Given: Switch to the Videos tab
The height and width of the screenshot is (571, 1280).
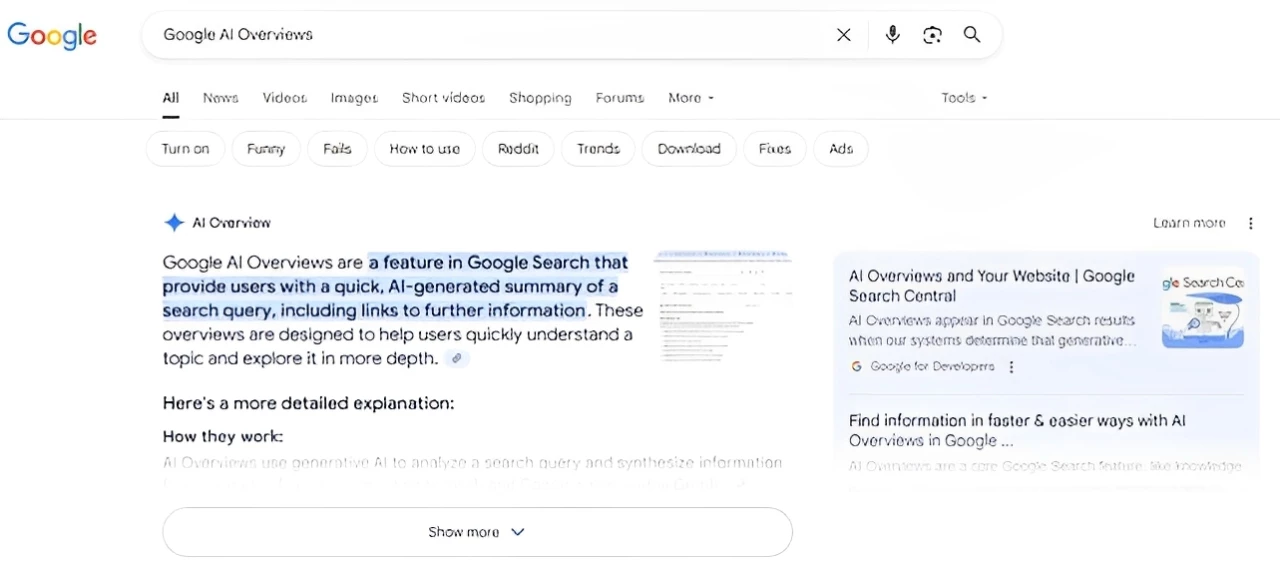Looking at the screenshot, I should 284,98.
